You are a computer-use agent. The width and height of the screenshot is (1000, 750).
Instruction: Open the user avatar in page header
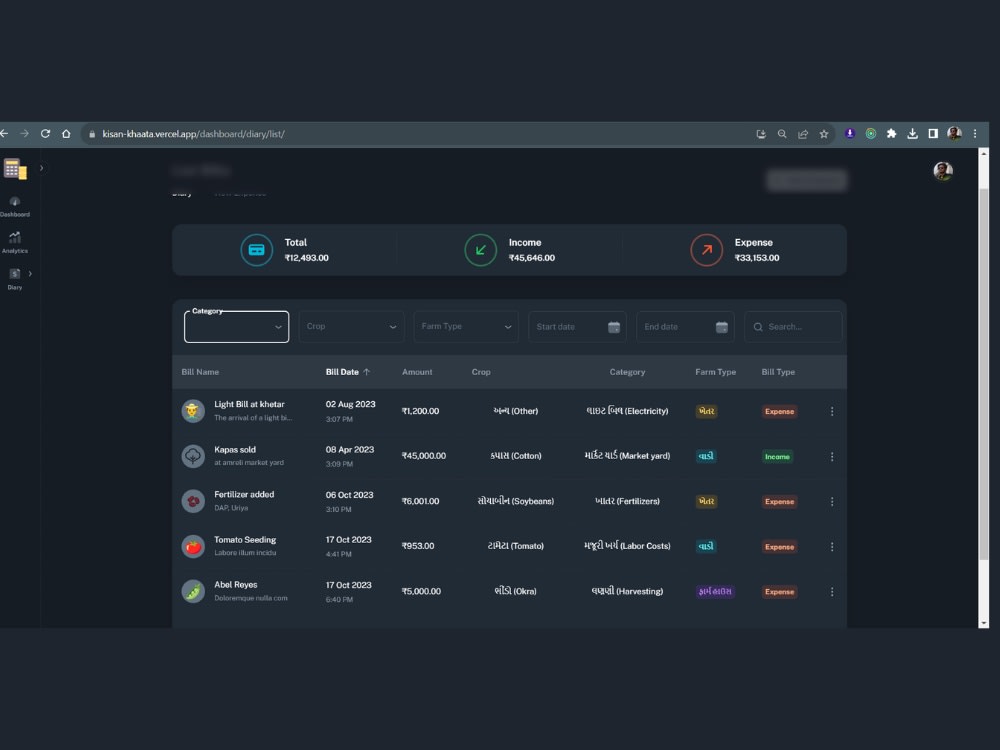pos(943,171)
